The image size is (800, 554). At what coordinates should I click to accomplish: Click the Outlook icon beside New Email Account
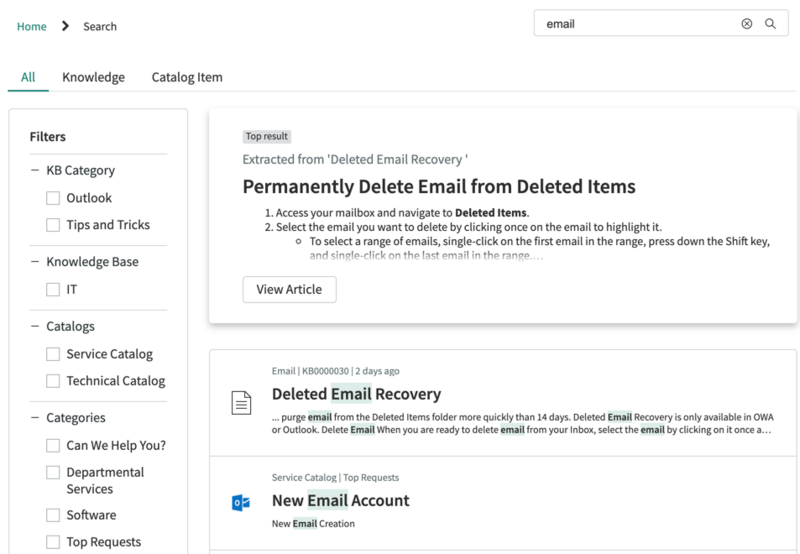(x=241, y=502)
